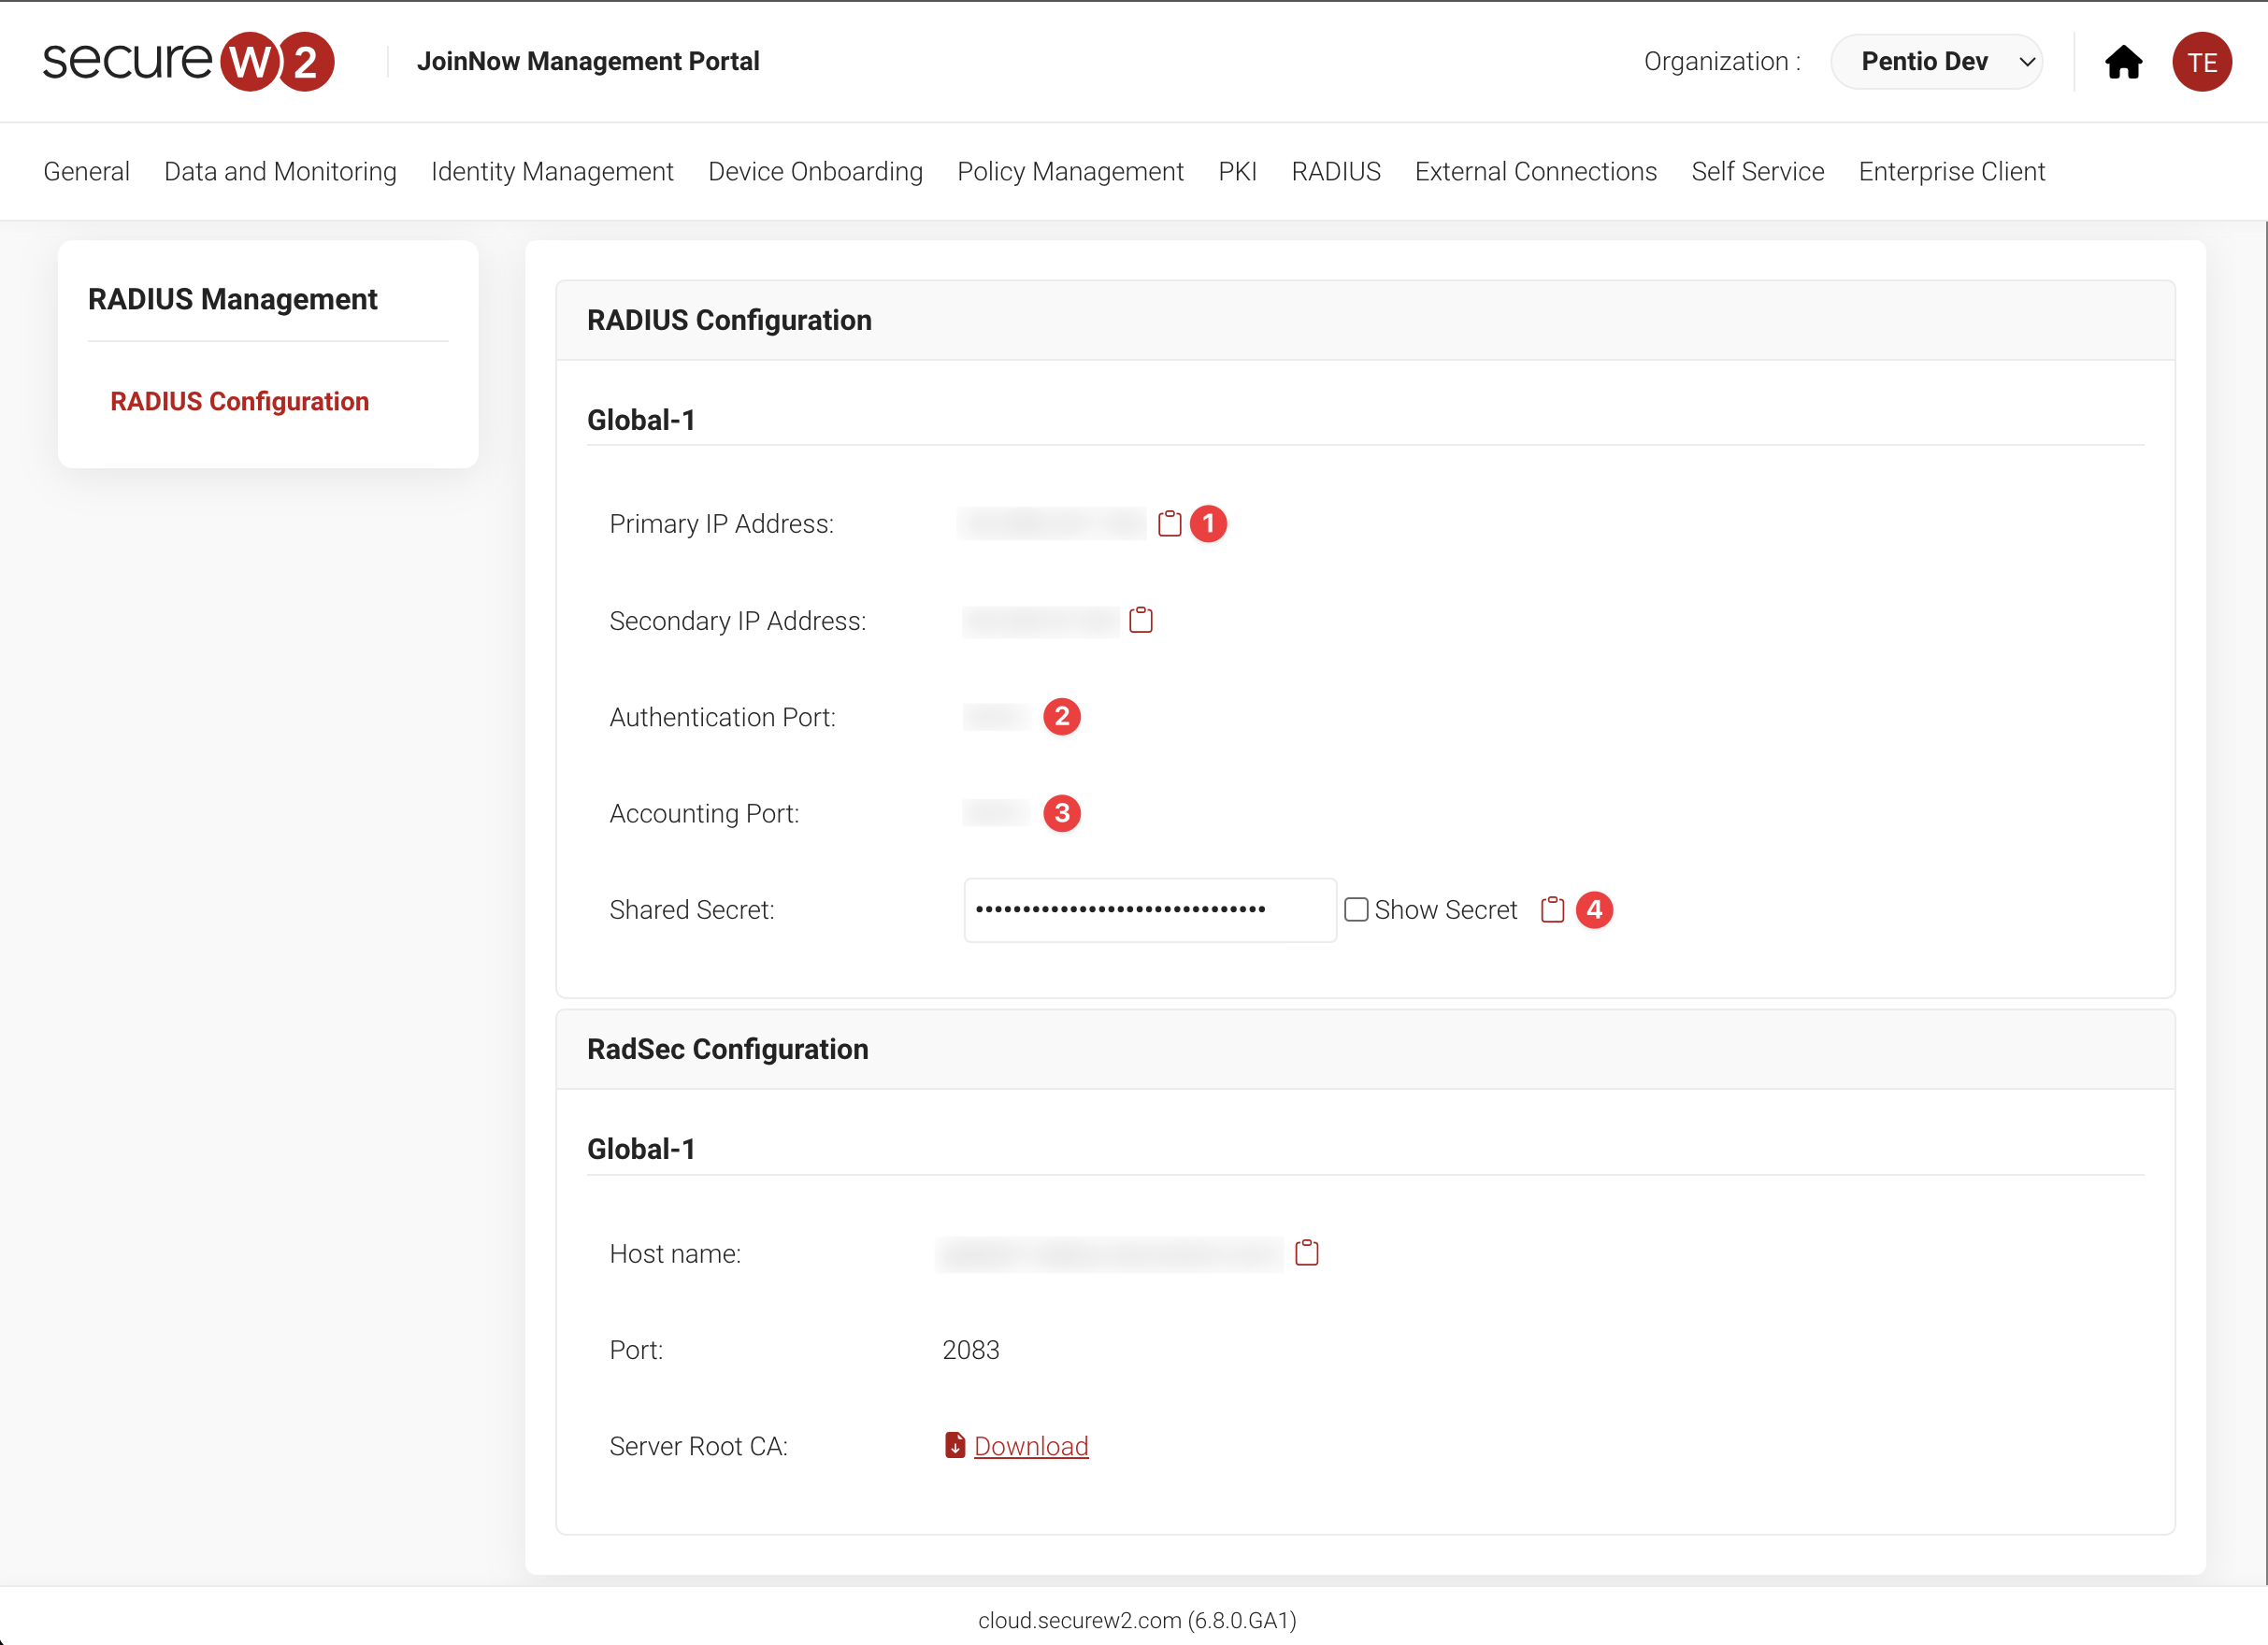The width and height of the screenshot is (2268, 1645).
Task: Enable the Show Secret checkbox
Action: (x=1356, y=909)
